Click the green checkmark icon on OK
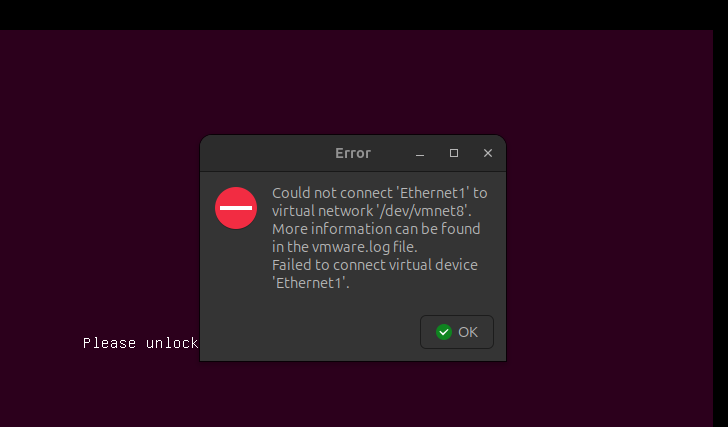The image size is (728, 427). 444,332
